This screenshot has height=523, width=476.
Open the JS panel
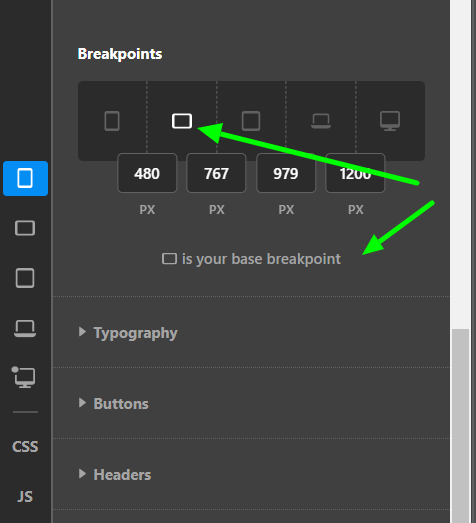coord(25,497)
